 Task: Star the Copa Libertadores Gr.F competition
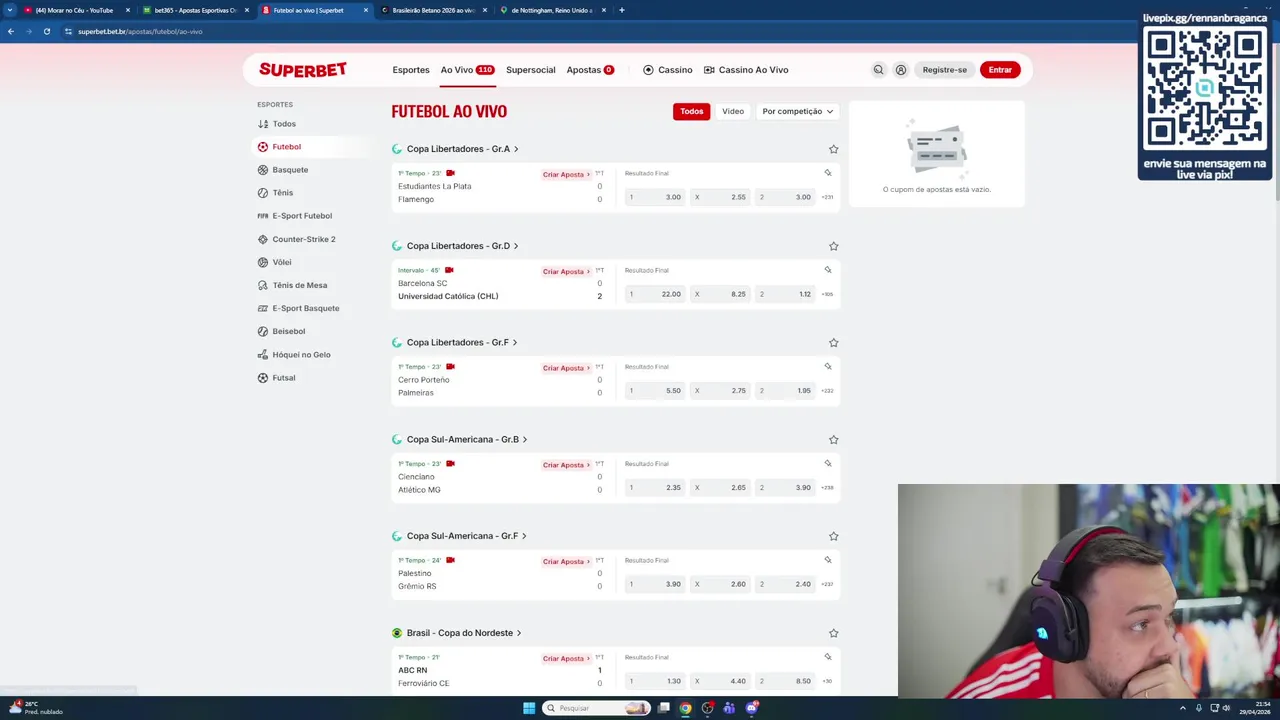(x=833, y=343)
